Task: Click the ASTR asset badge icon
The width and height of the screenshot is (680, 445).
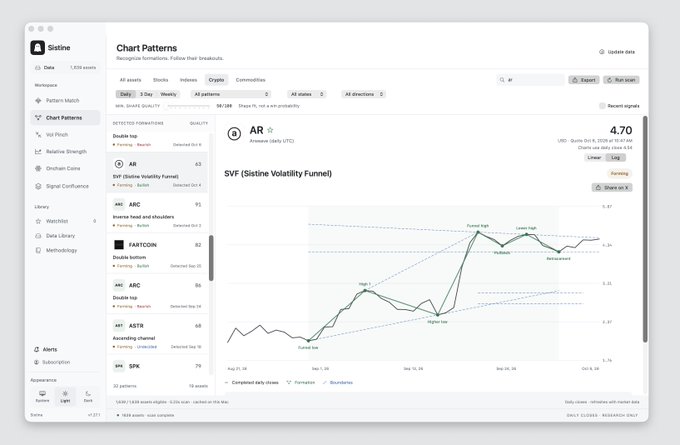Action: 119,325
